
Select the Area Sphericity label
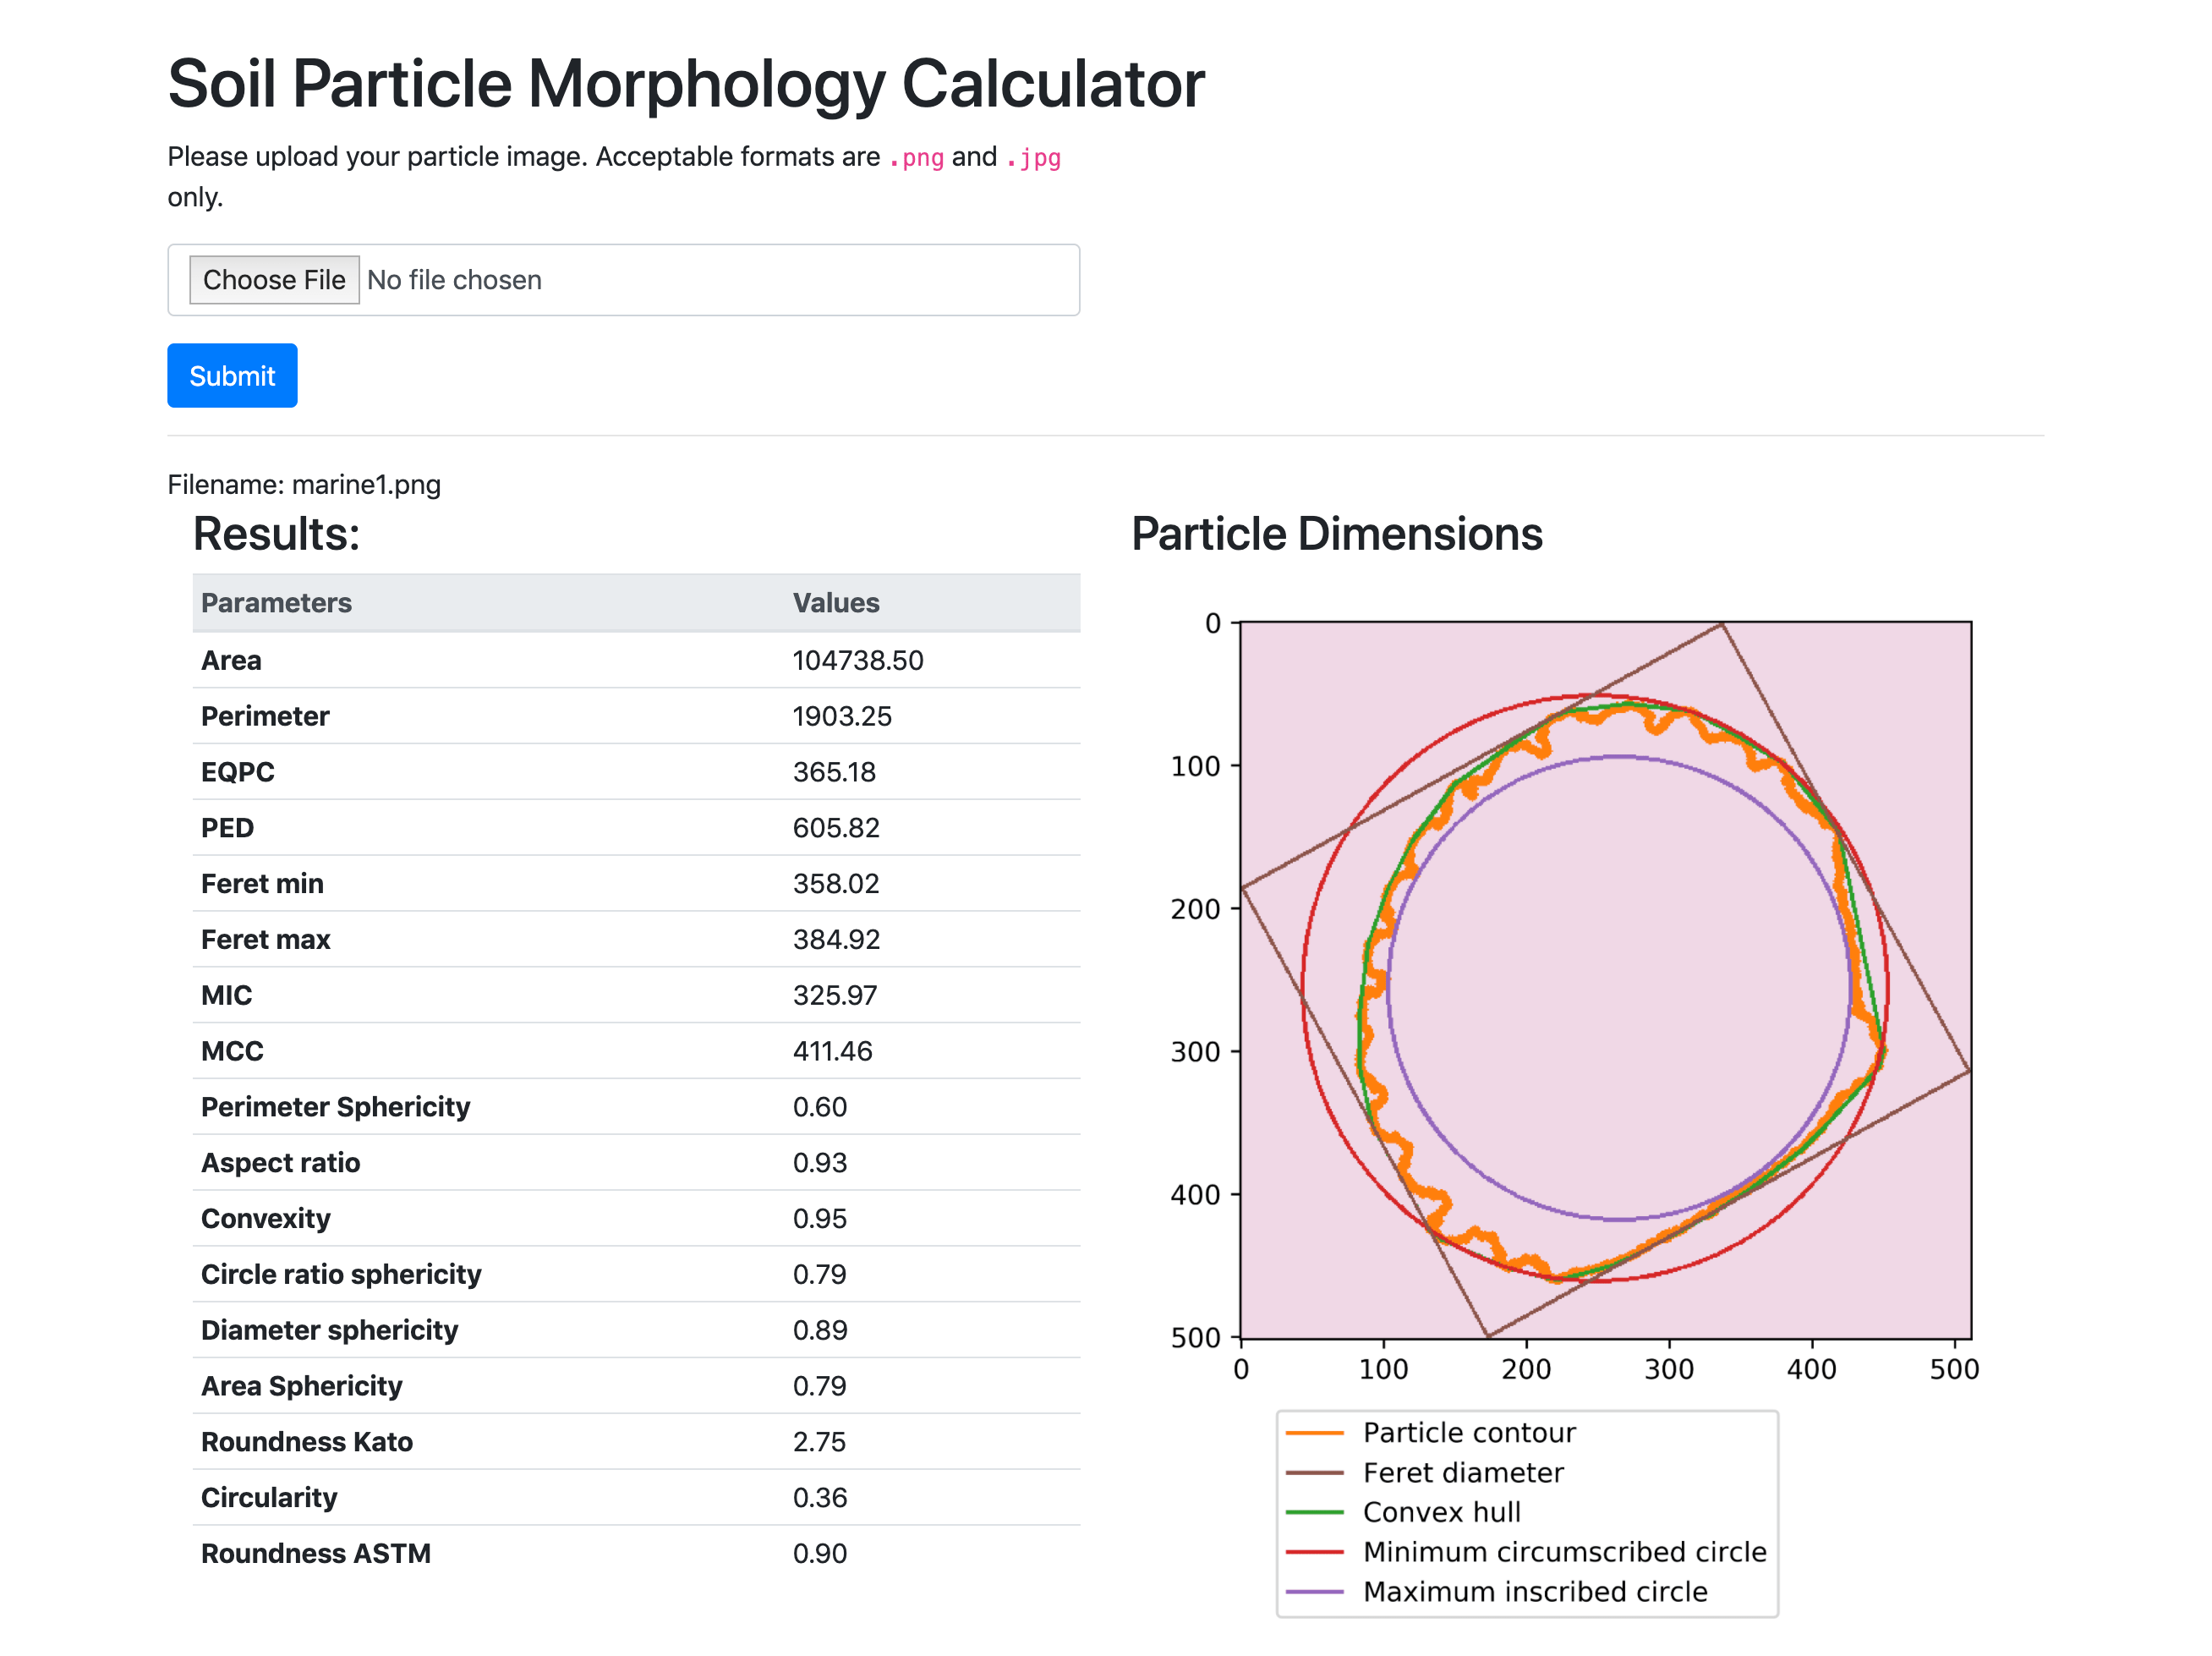point(301,1388)
